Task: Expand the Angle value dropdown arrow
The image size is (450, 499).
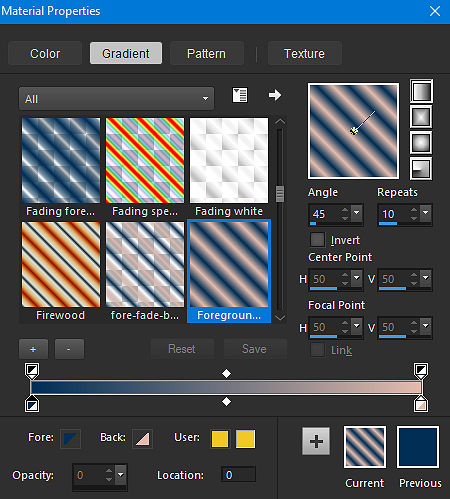Action: point(357,212)
